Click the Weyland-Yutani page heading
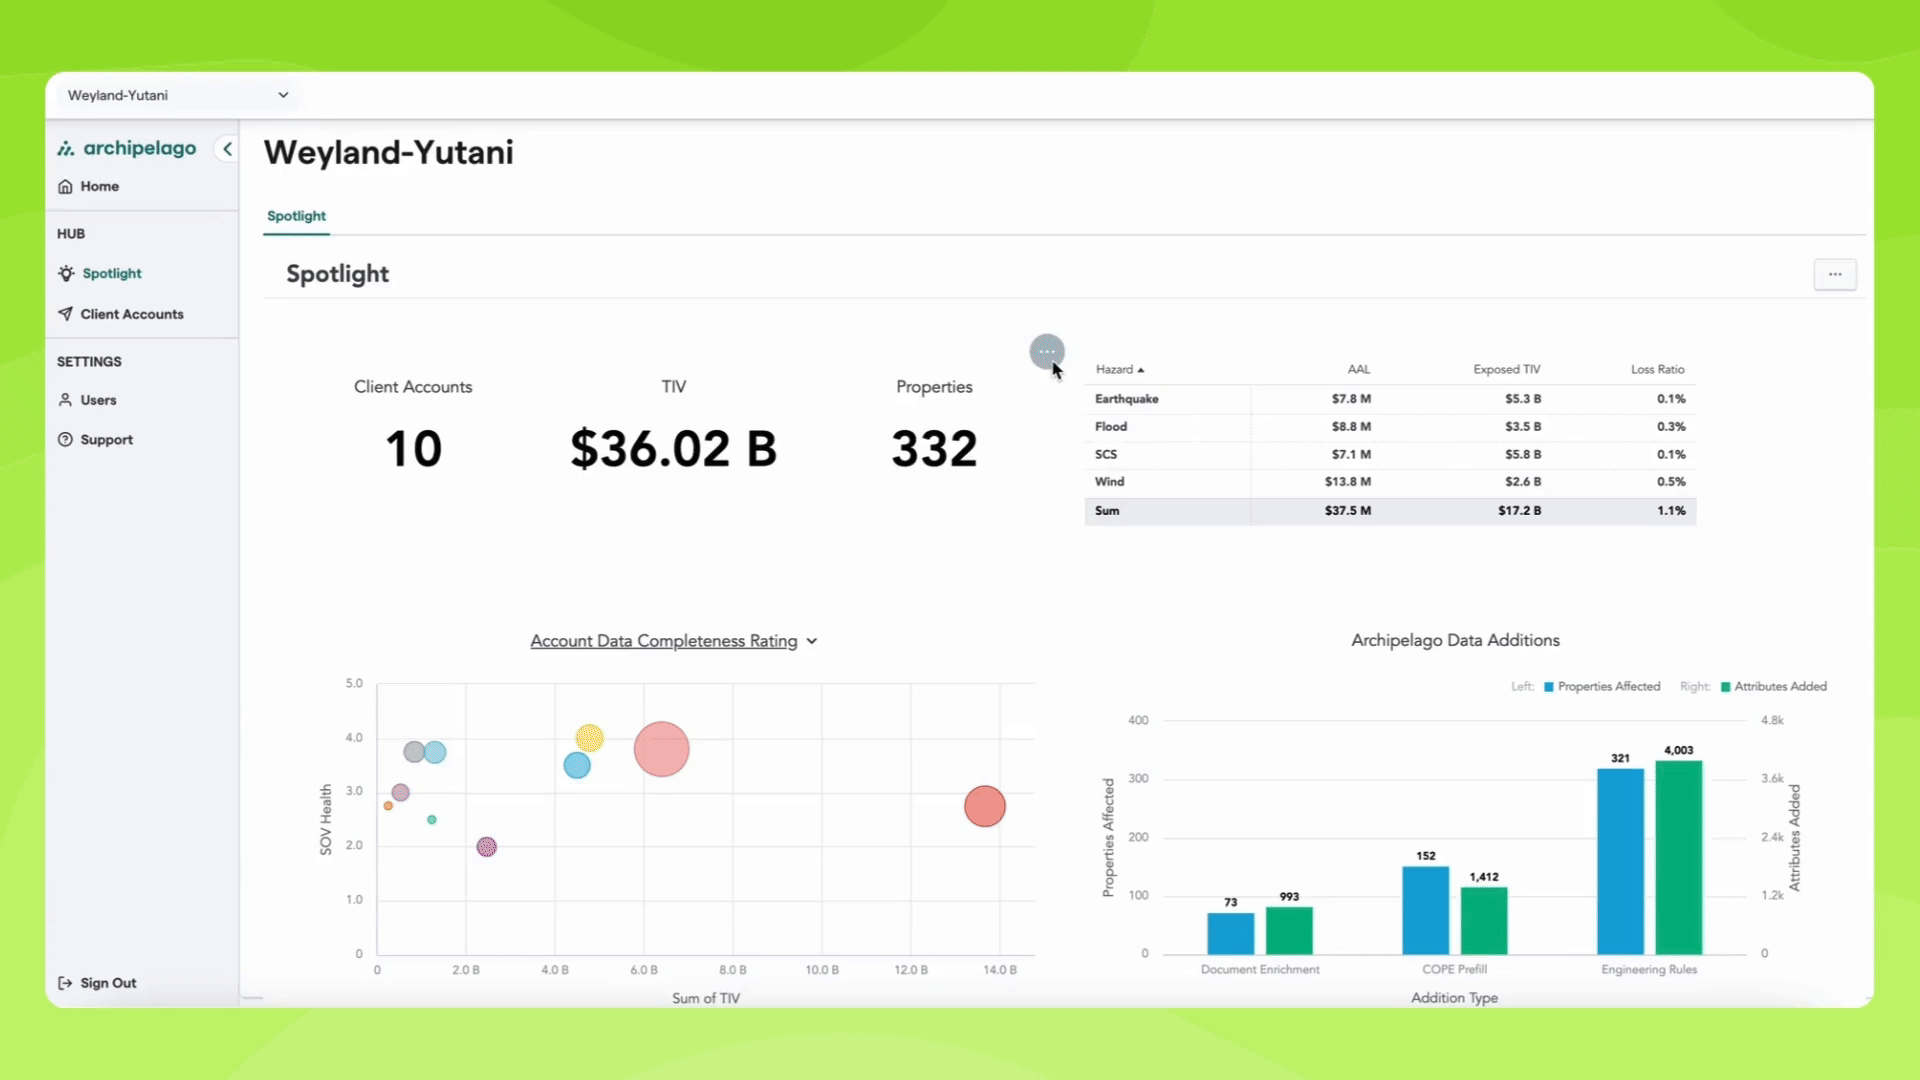This screenshot has width=1920, height=1080. click(388, 152)
